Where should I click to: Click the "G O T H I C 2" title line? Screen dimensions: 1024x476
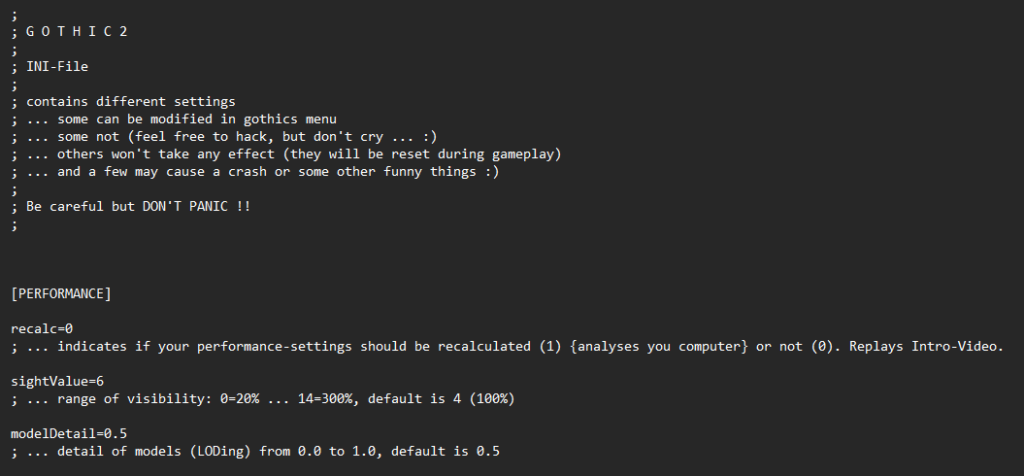tap(76, 33)
